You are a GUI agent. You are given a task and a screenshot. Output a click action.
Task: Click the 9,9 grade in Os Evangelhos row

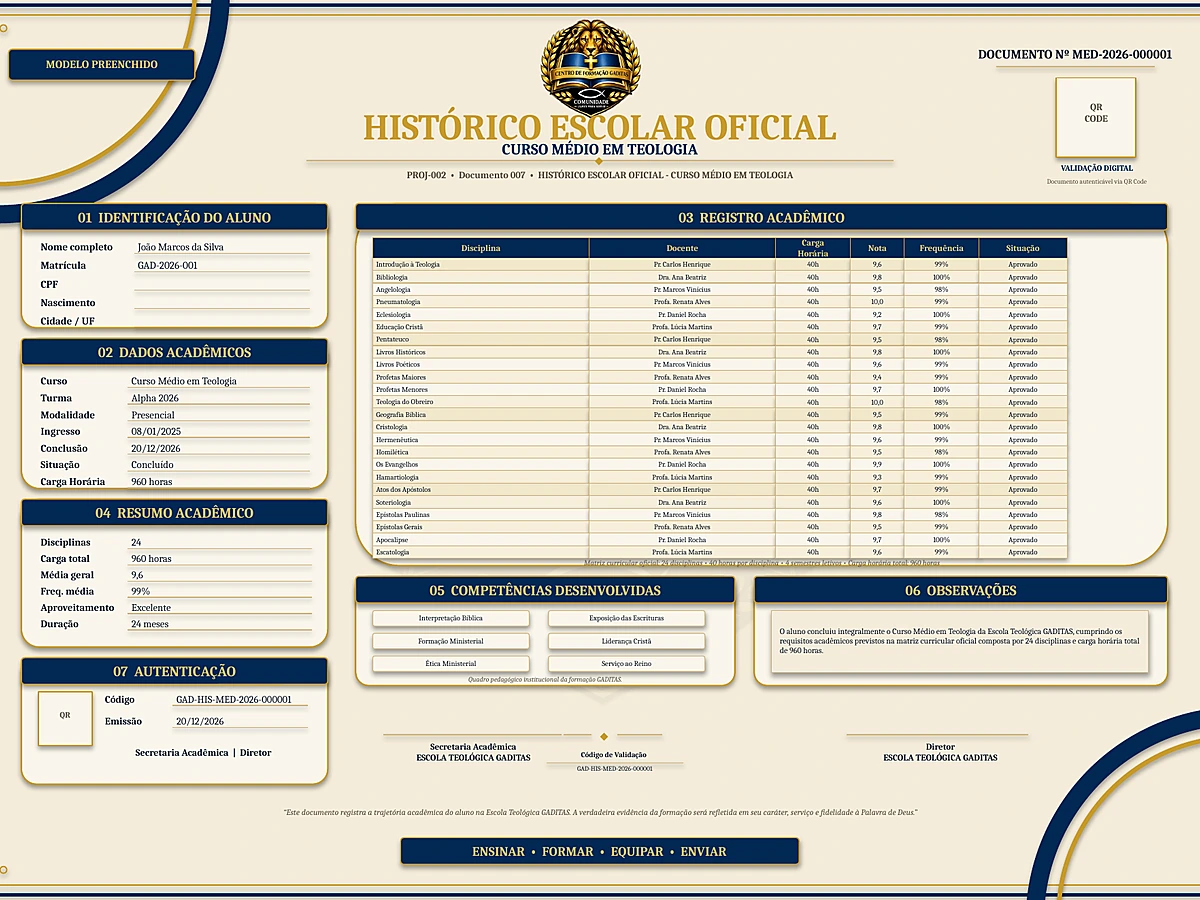(x=877, y=464)
